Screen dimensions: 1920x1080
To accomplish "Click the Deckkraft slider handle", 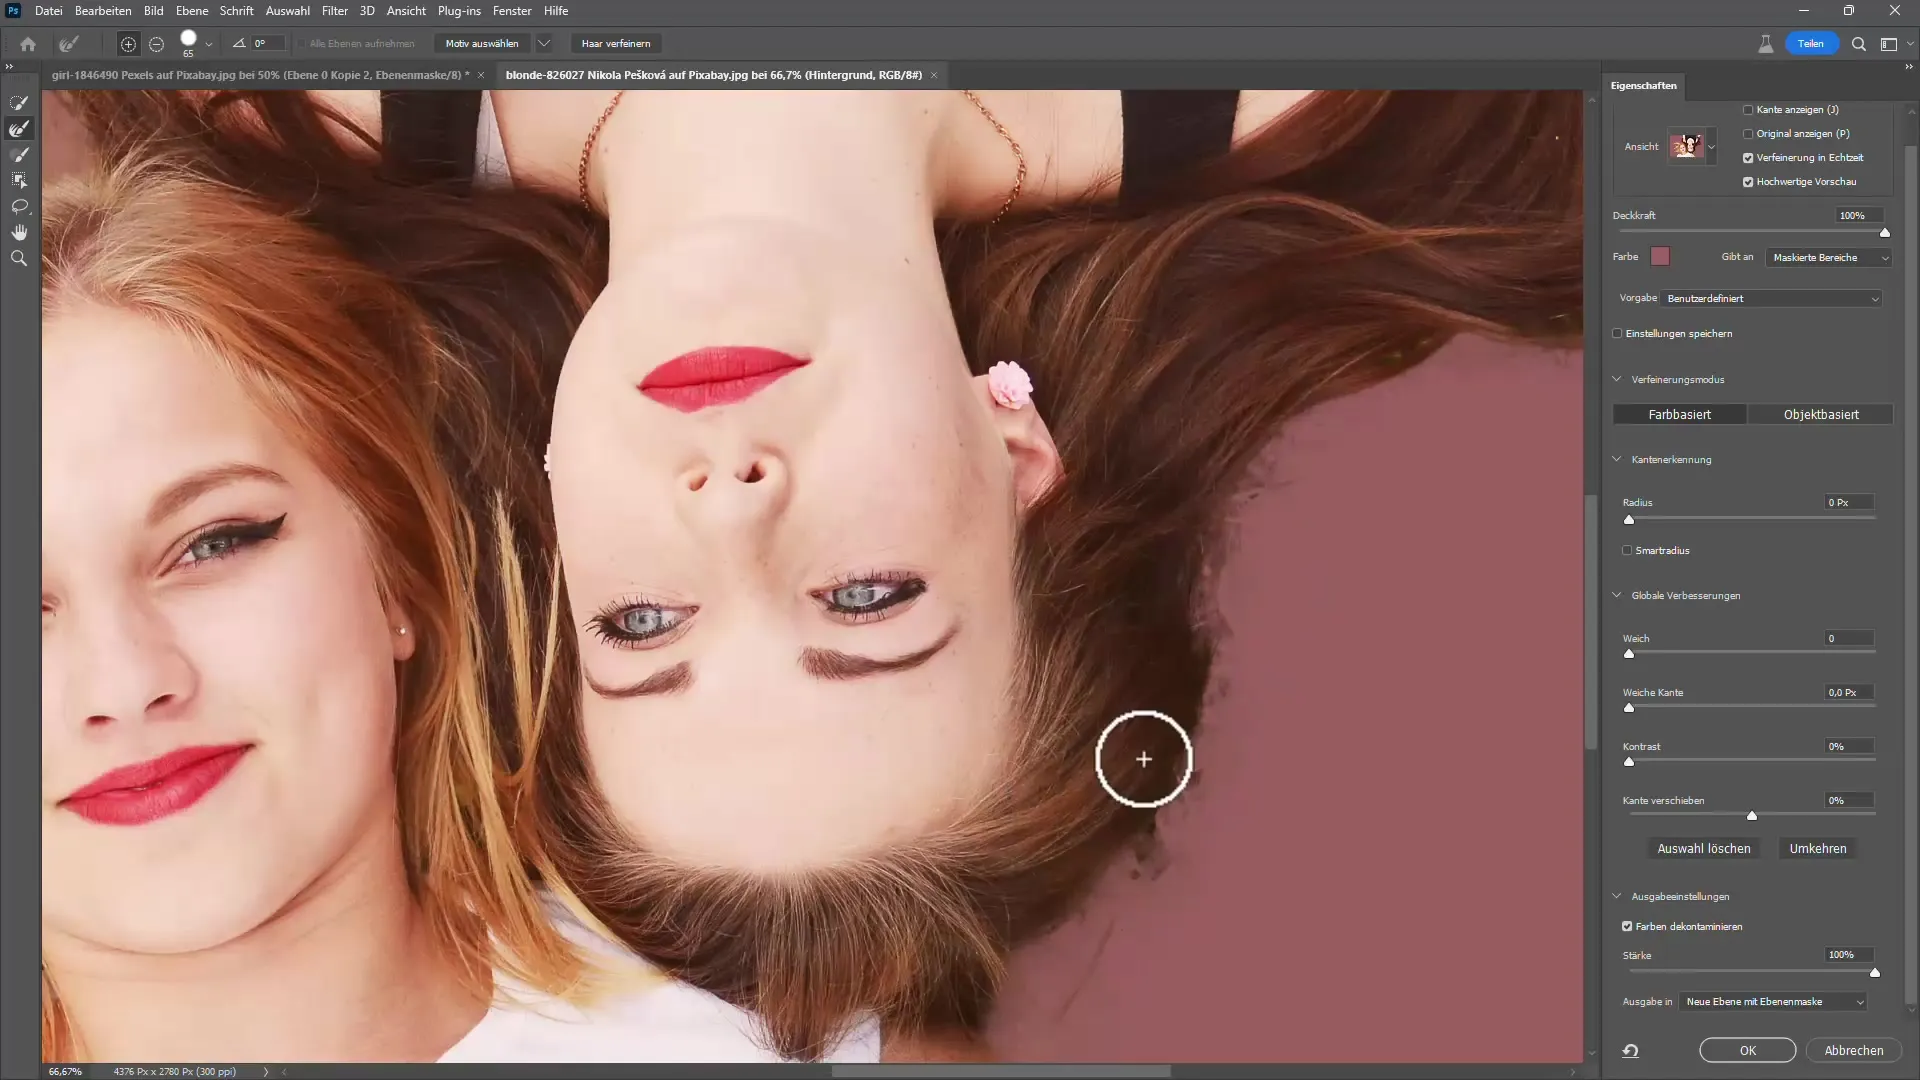I will (1885, 233).
